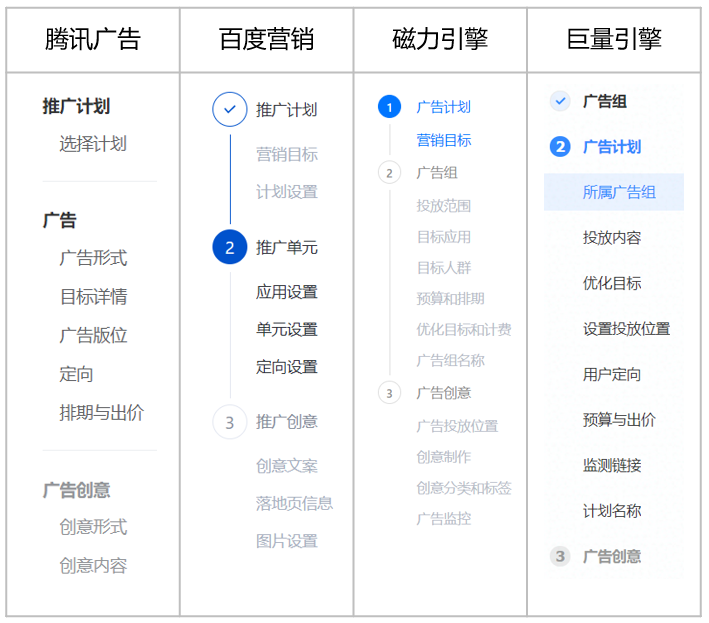Click 创意文案
This screenshot has height=623, width=709.
[287, 466]
